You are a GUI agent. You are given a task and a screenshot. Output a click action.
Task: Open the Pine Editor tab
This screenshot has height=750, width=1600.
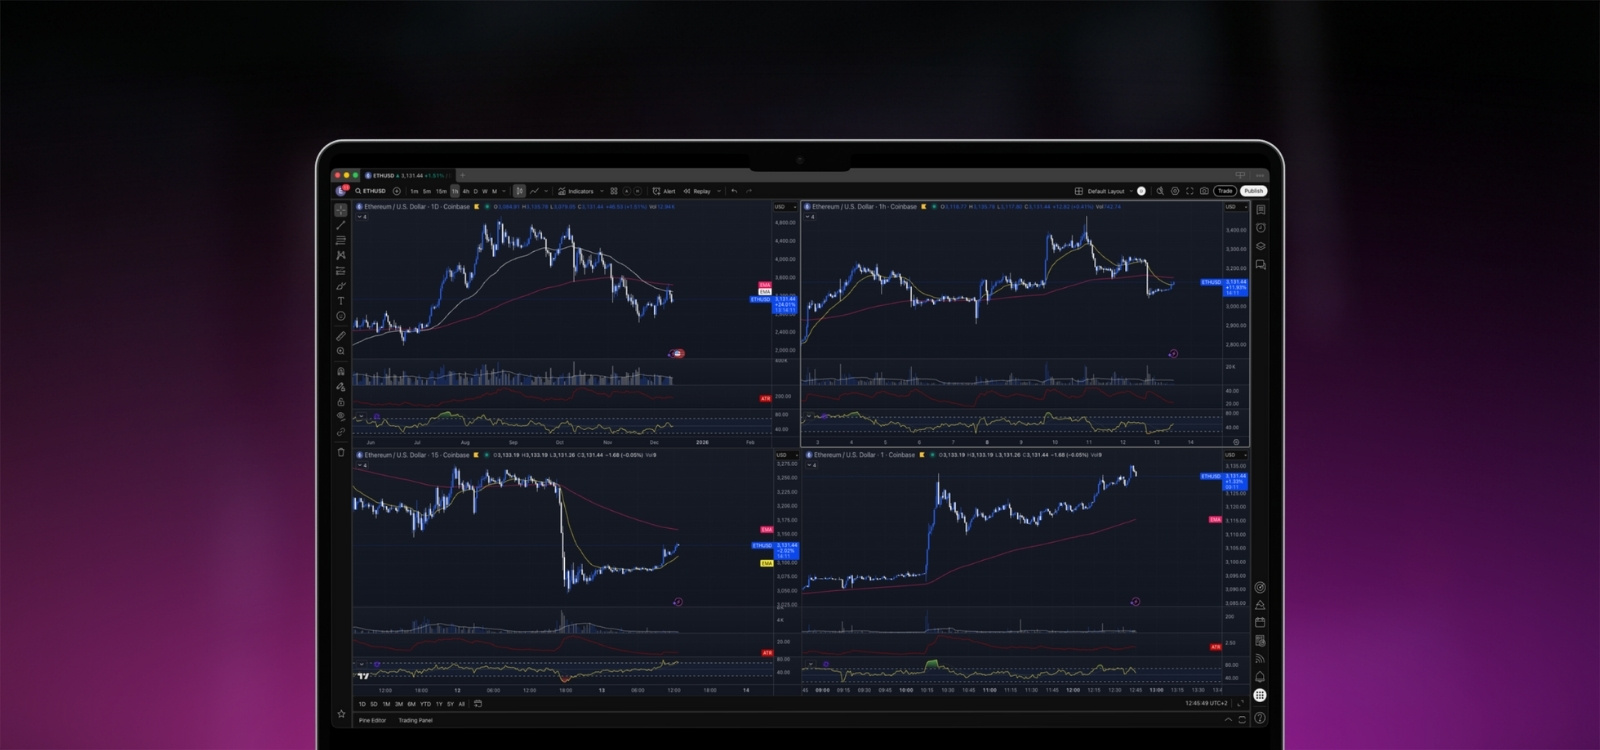372,720
